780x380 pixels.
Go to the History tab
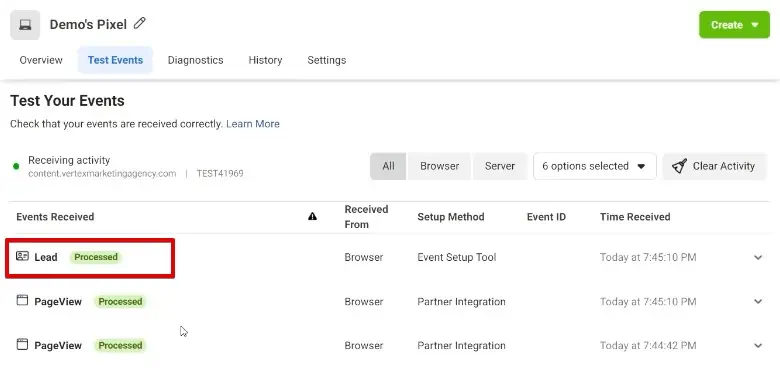point(265,60)
